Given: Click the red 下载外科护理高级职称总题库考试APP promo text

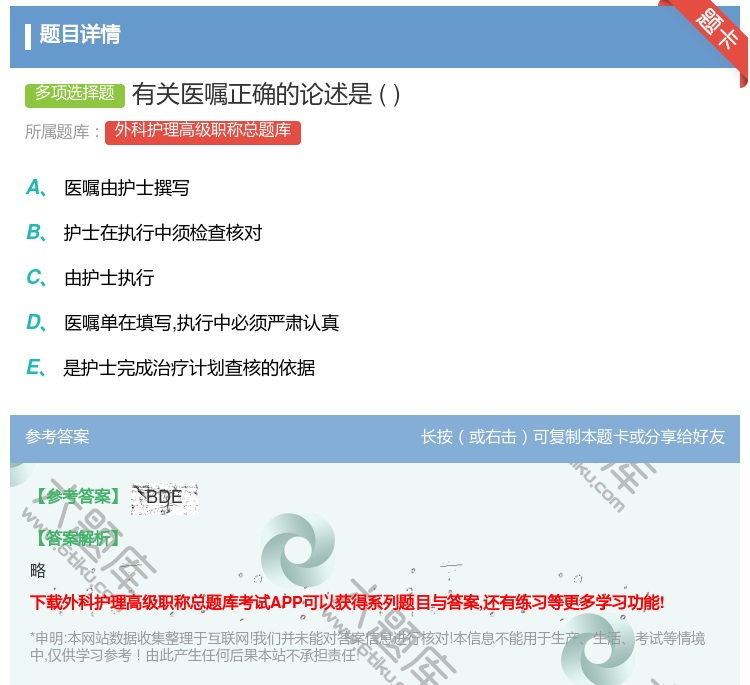Looking at the screenshot, I should pyautogui.click(x=347, y=602).
